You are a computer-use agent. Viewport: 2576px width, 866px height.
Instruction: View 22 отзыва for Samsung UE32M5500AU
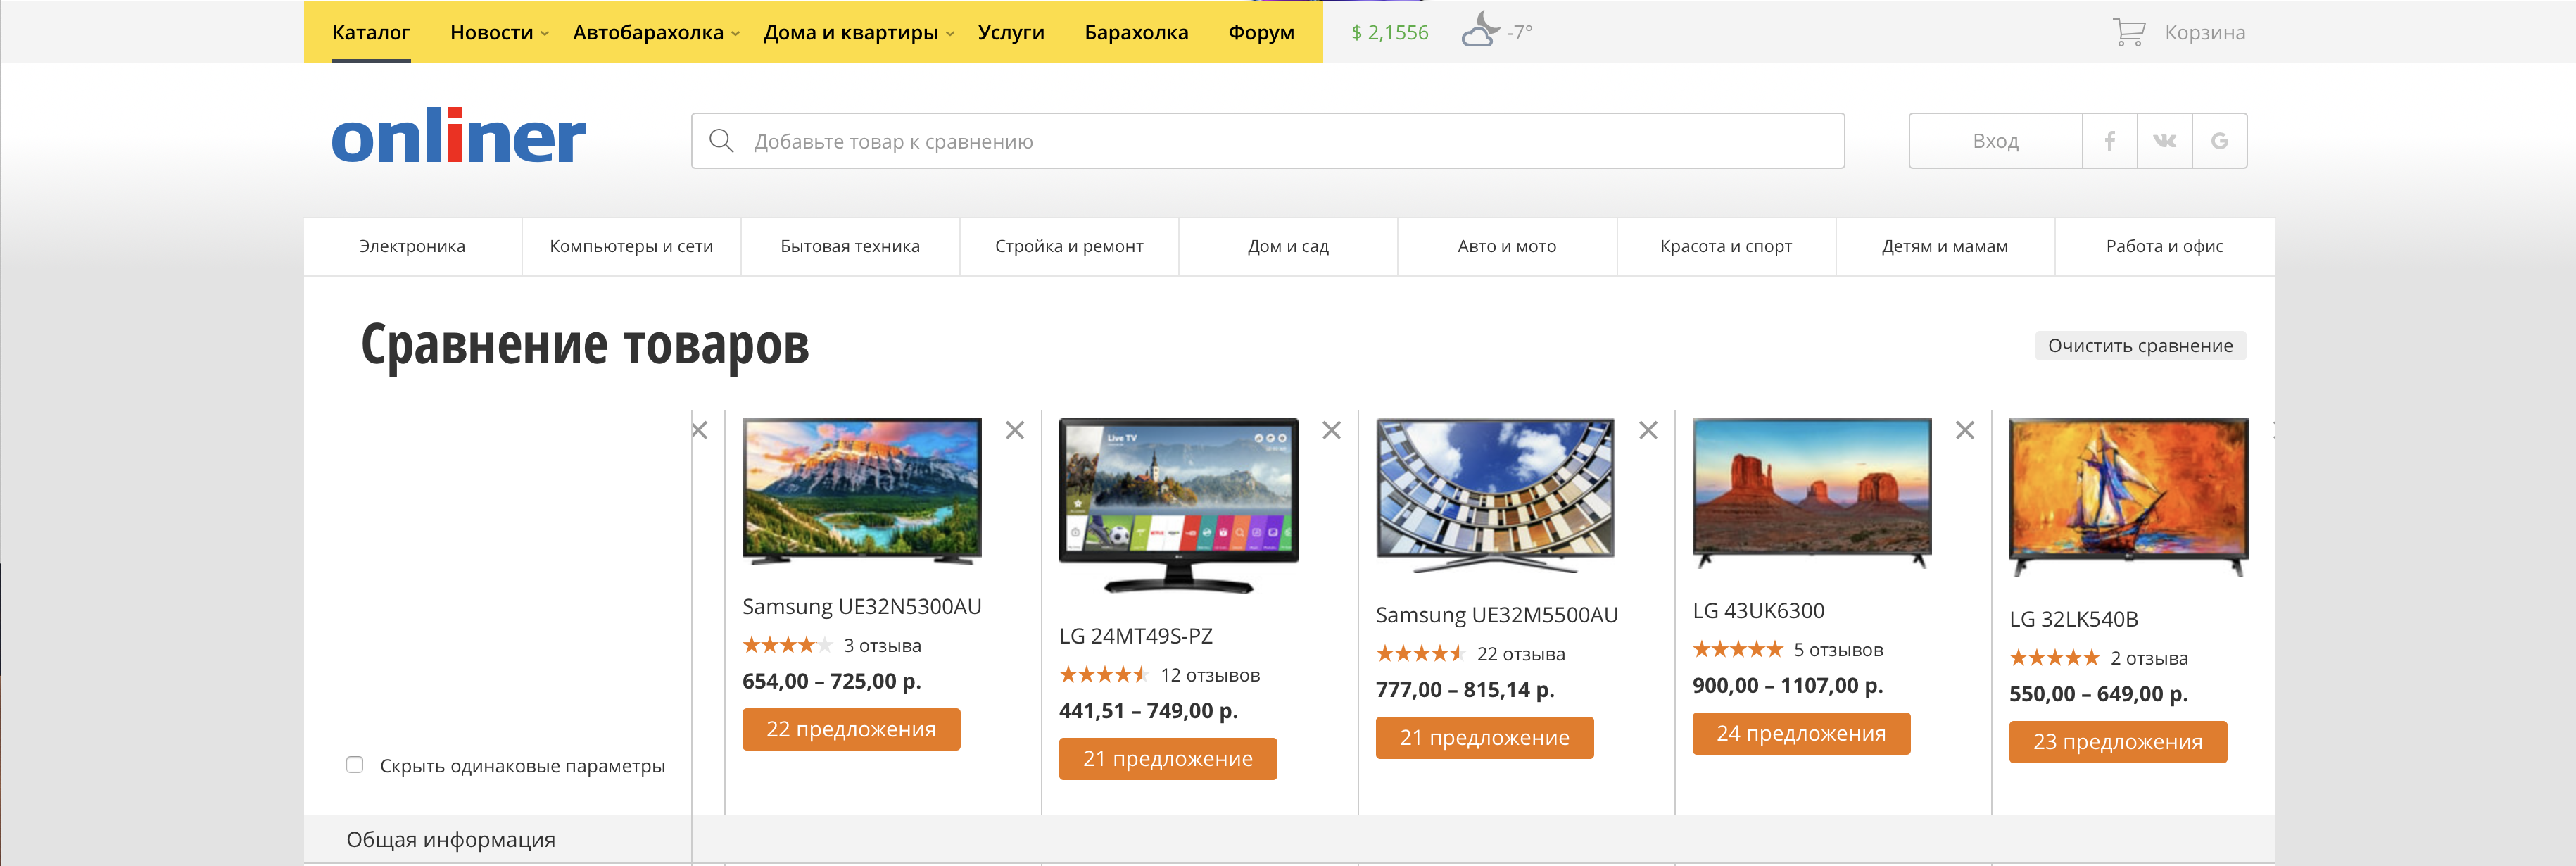[1521, 654]
